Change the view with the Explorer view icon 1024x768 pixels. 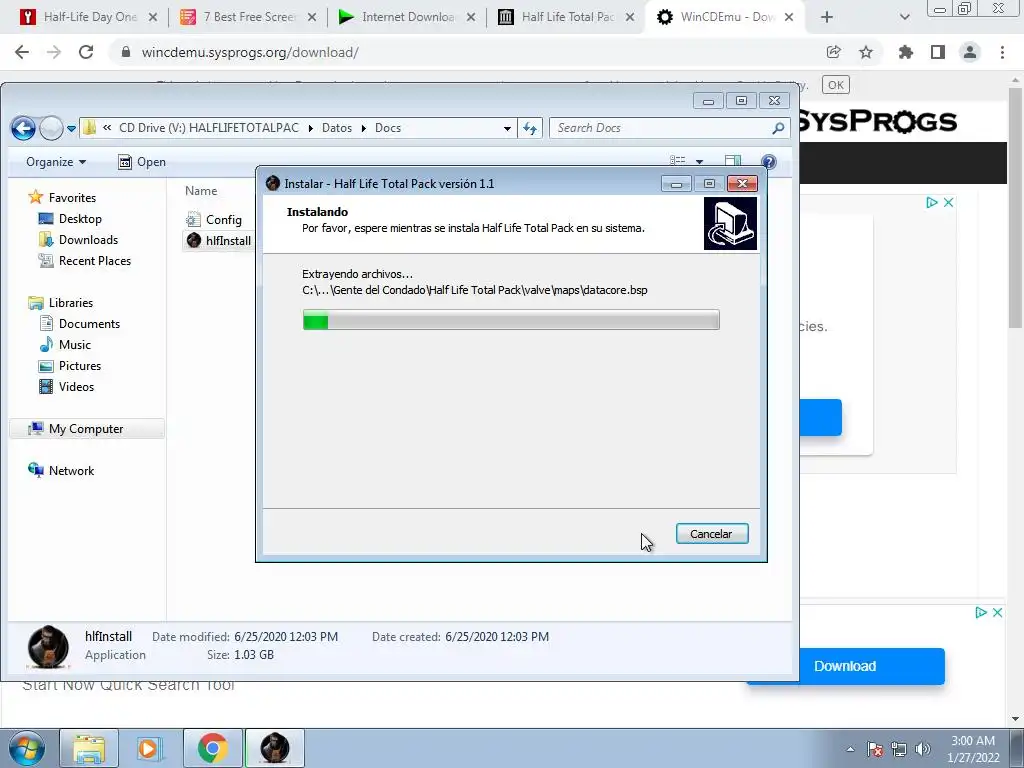tap(678, 161)
